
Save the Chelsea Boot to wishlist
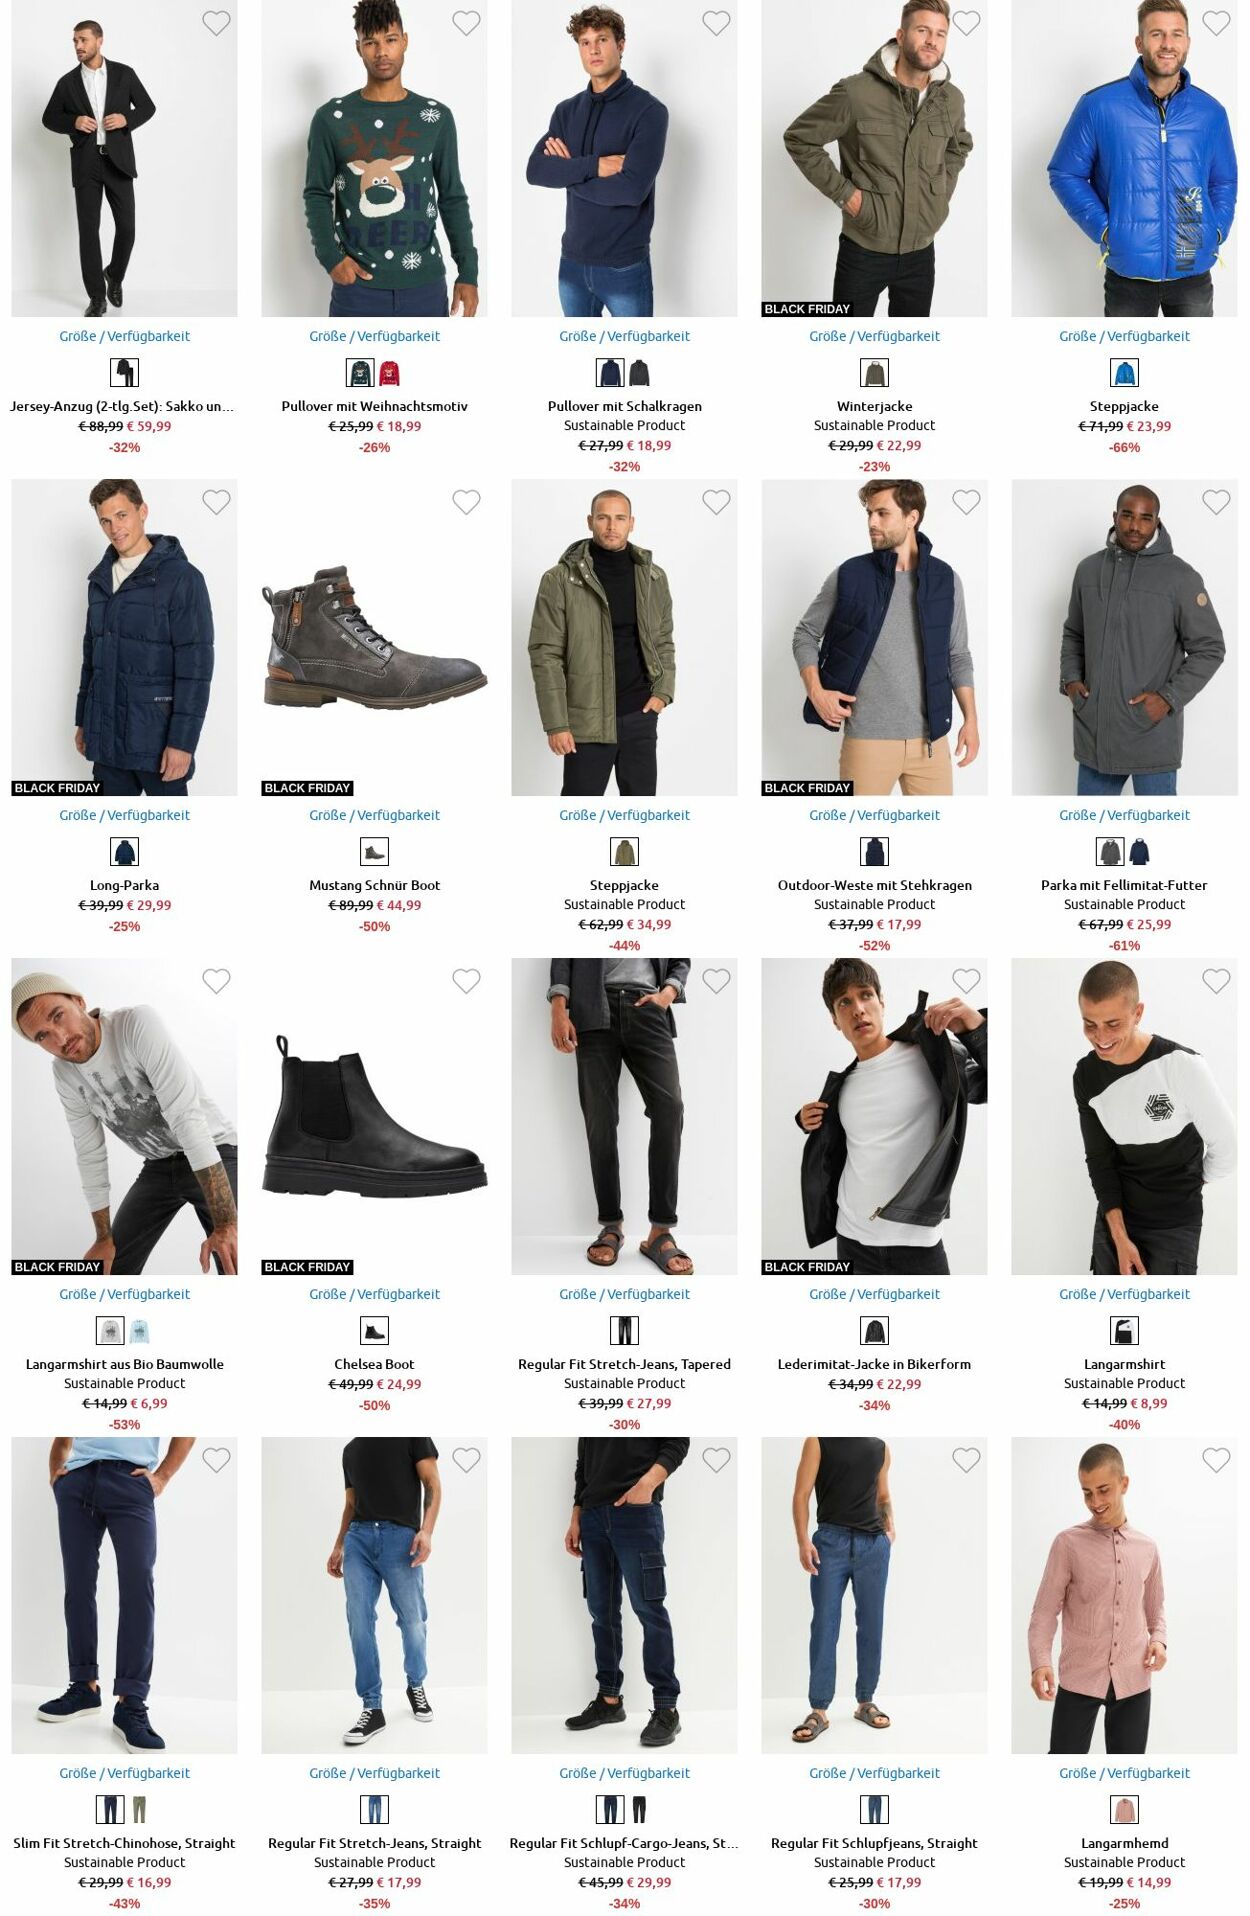click(466, 981)
